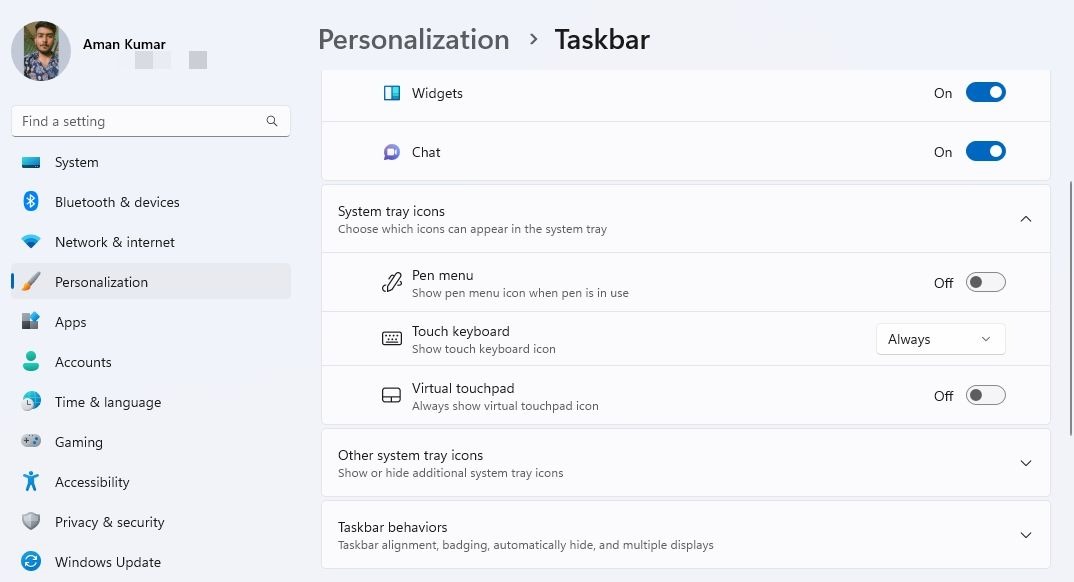Screen dimensions: 1074x582
Task: Click the Apps icon in sidebar
Action: tap(31, 321)
